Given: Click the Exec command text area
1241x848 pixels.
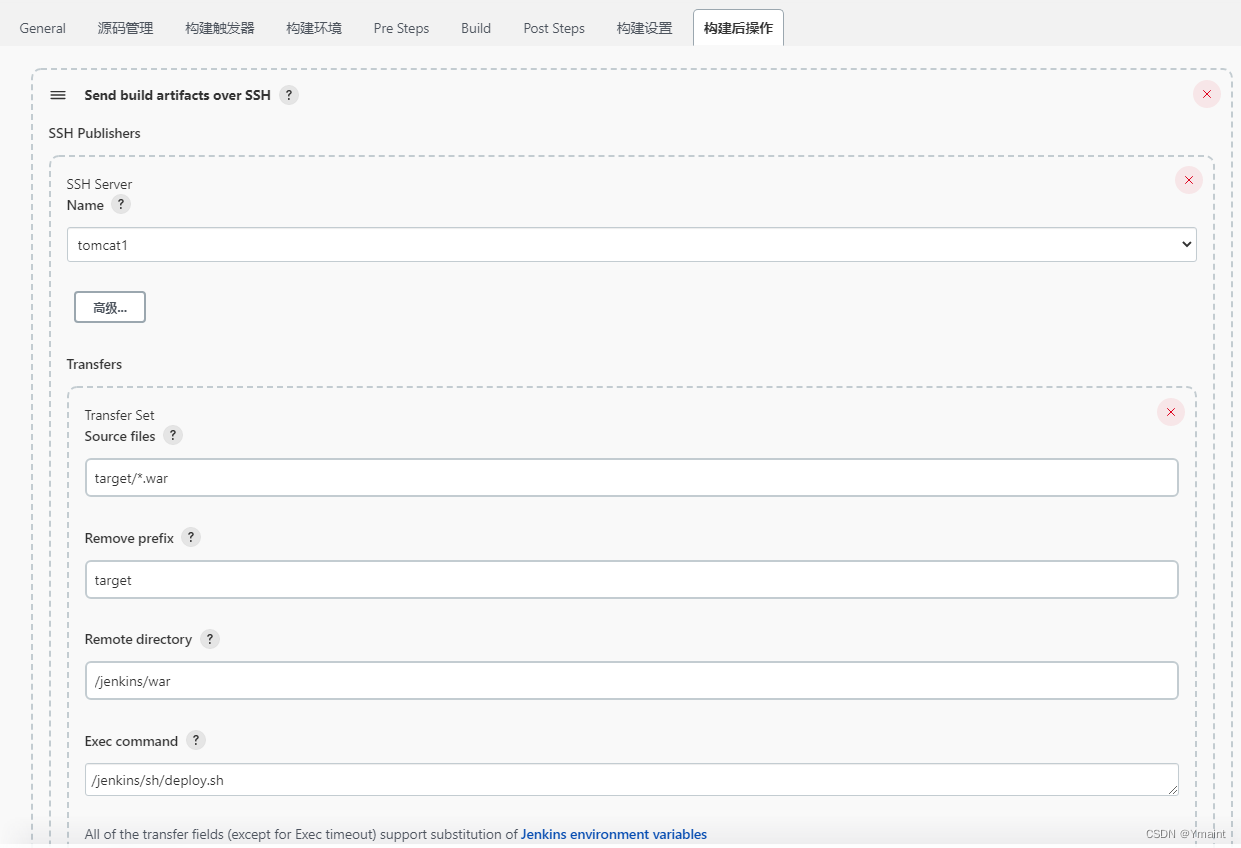Looking at the screenshot, I should point(632,780).
